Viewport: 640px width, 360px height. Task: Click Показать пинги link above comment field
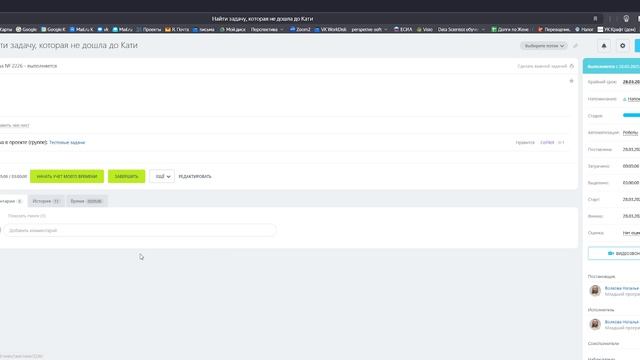(x=27, y=216)
